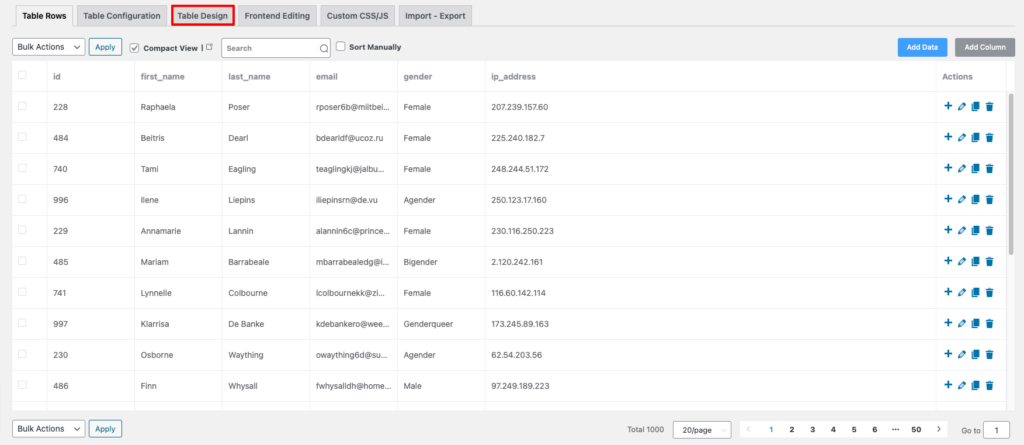Duplicate the Tami Eagling row
Screen dimensions: 1024x445
tap(976, 169)
